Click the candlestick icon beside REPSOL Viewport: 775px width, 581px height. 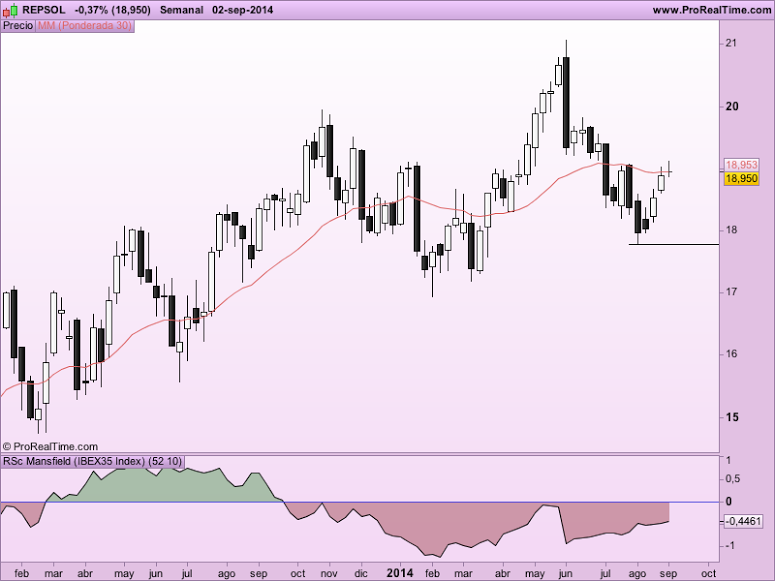tap(11, 10)
